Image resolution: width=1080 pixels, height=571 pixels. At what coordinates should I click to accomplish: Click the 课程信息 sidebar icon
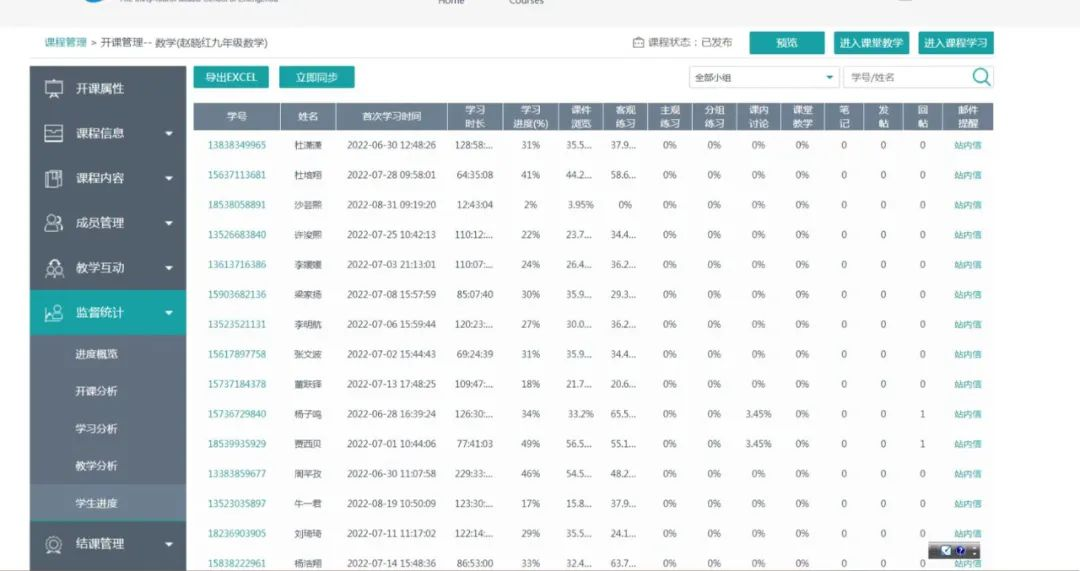click(x=54, y=133)
